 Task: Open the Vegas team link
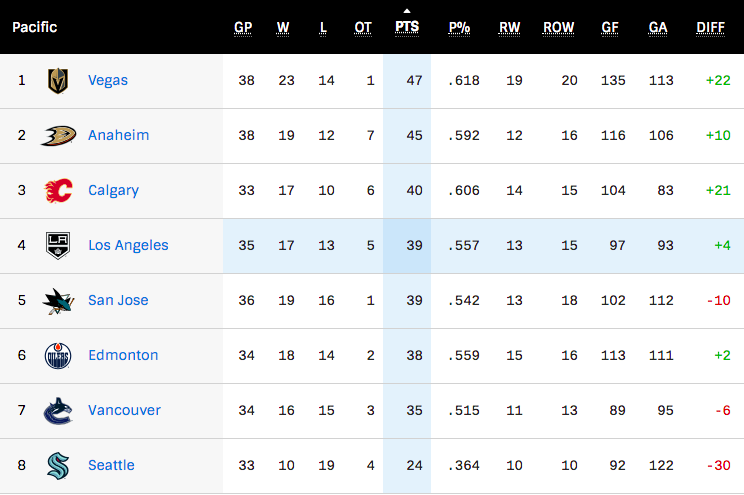pyautogui.click(x=108, y=80)
